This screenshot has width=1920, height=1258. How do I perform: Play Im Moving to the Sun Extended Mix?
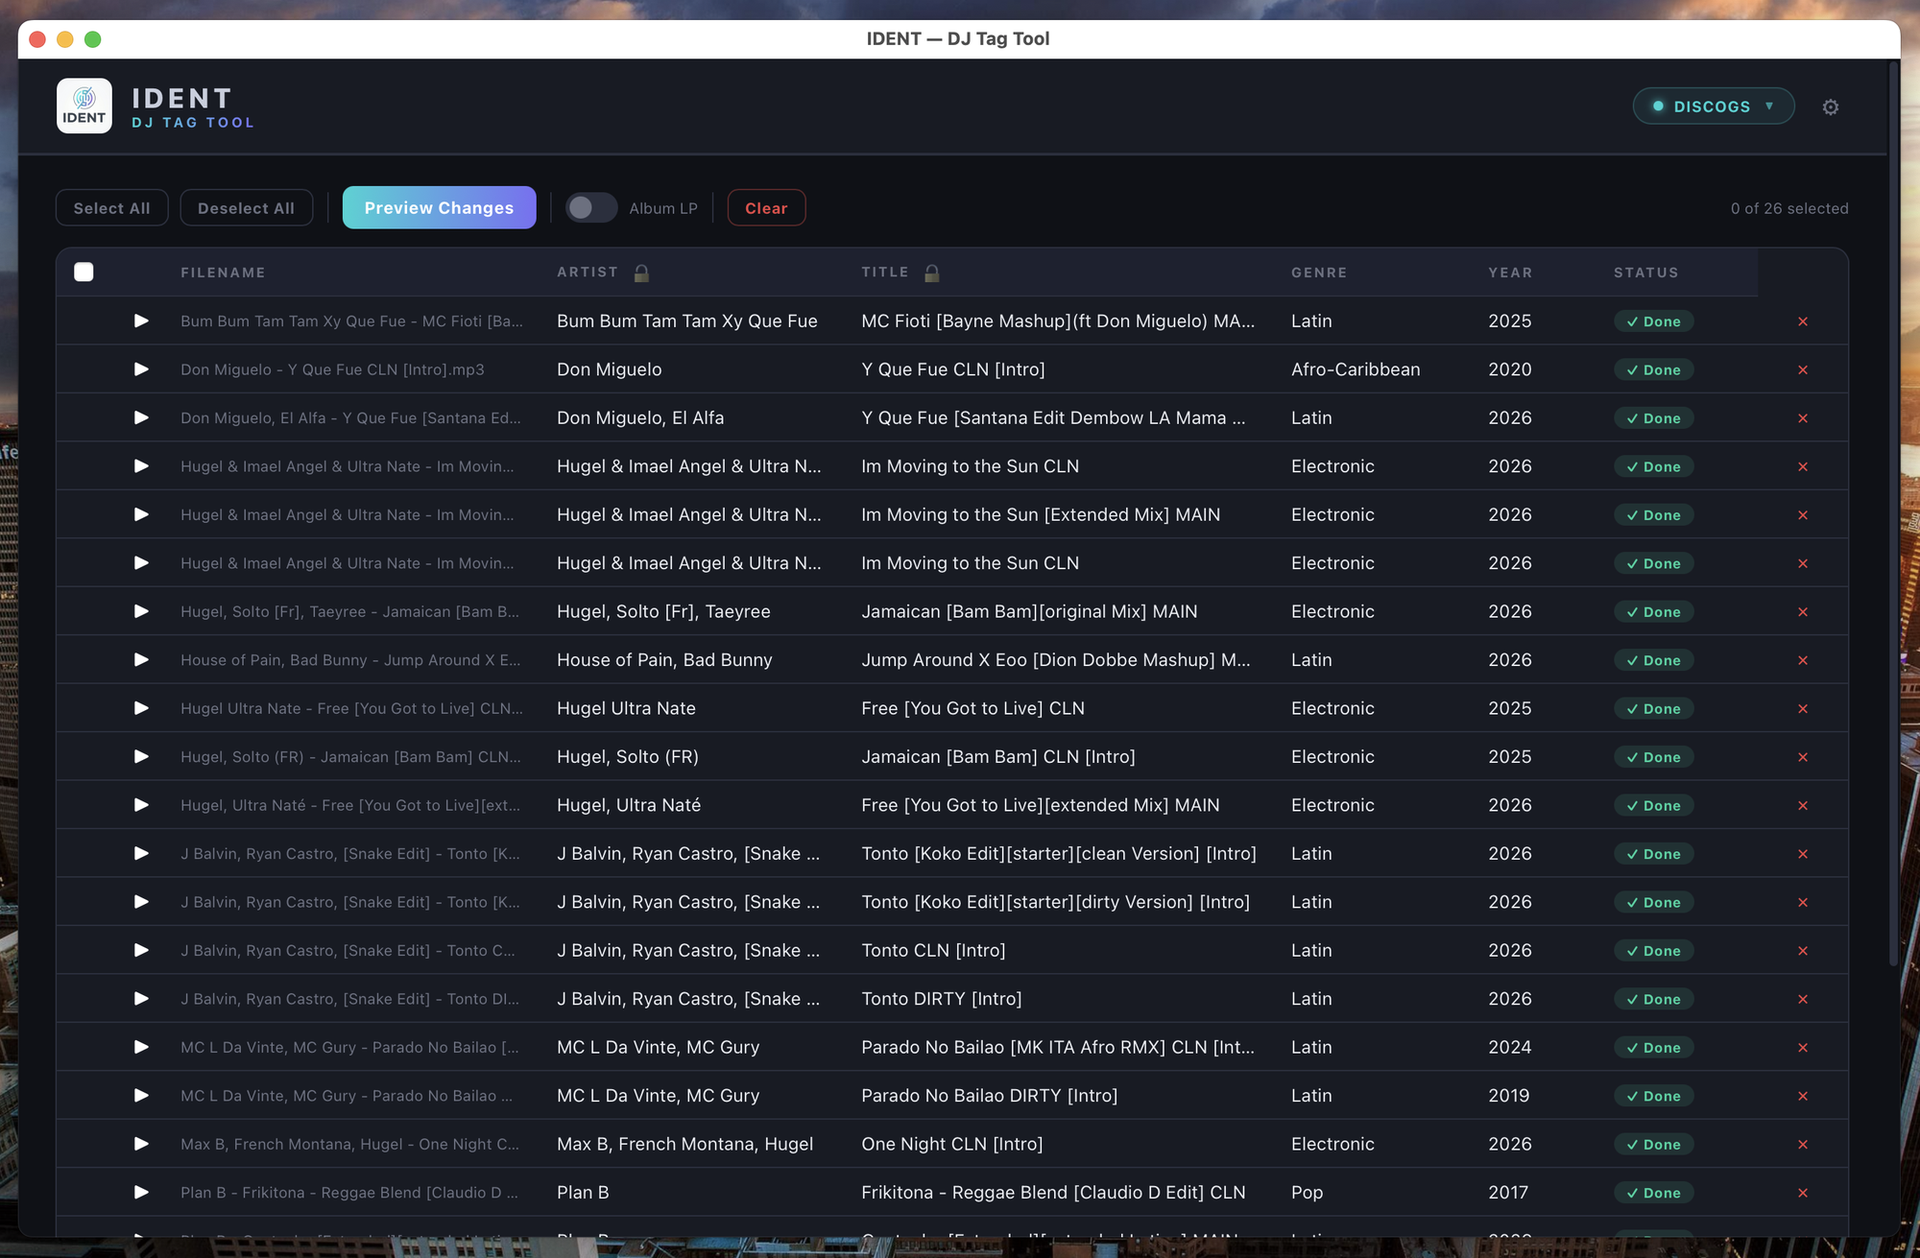click(x=141, y=515)
